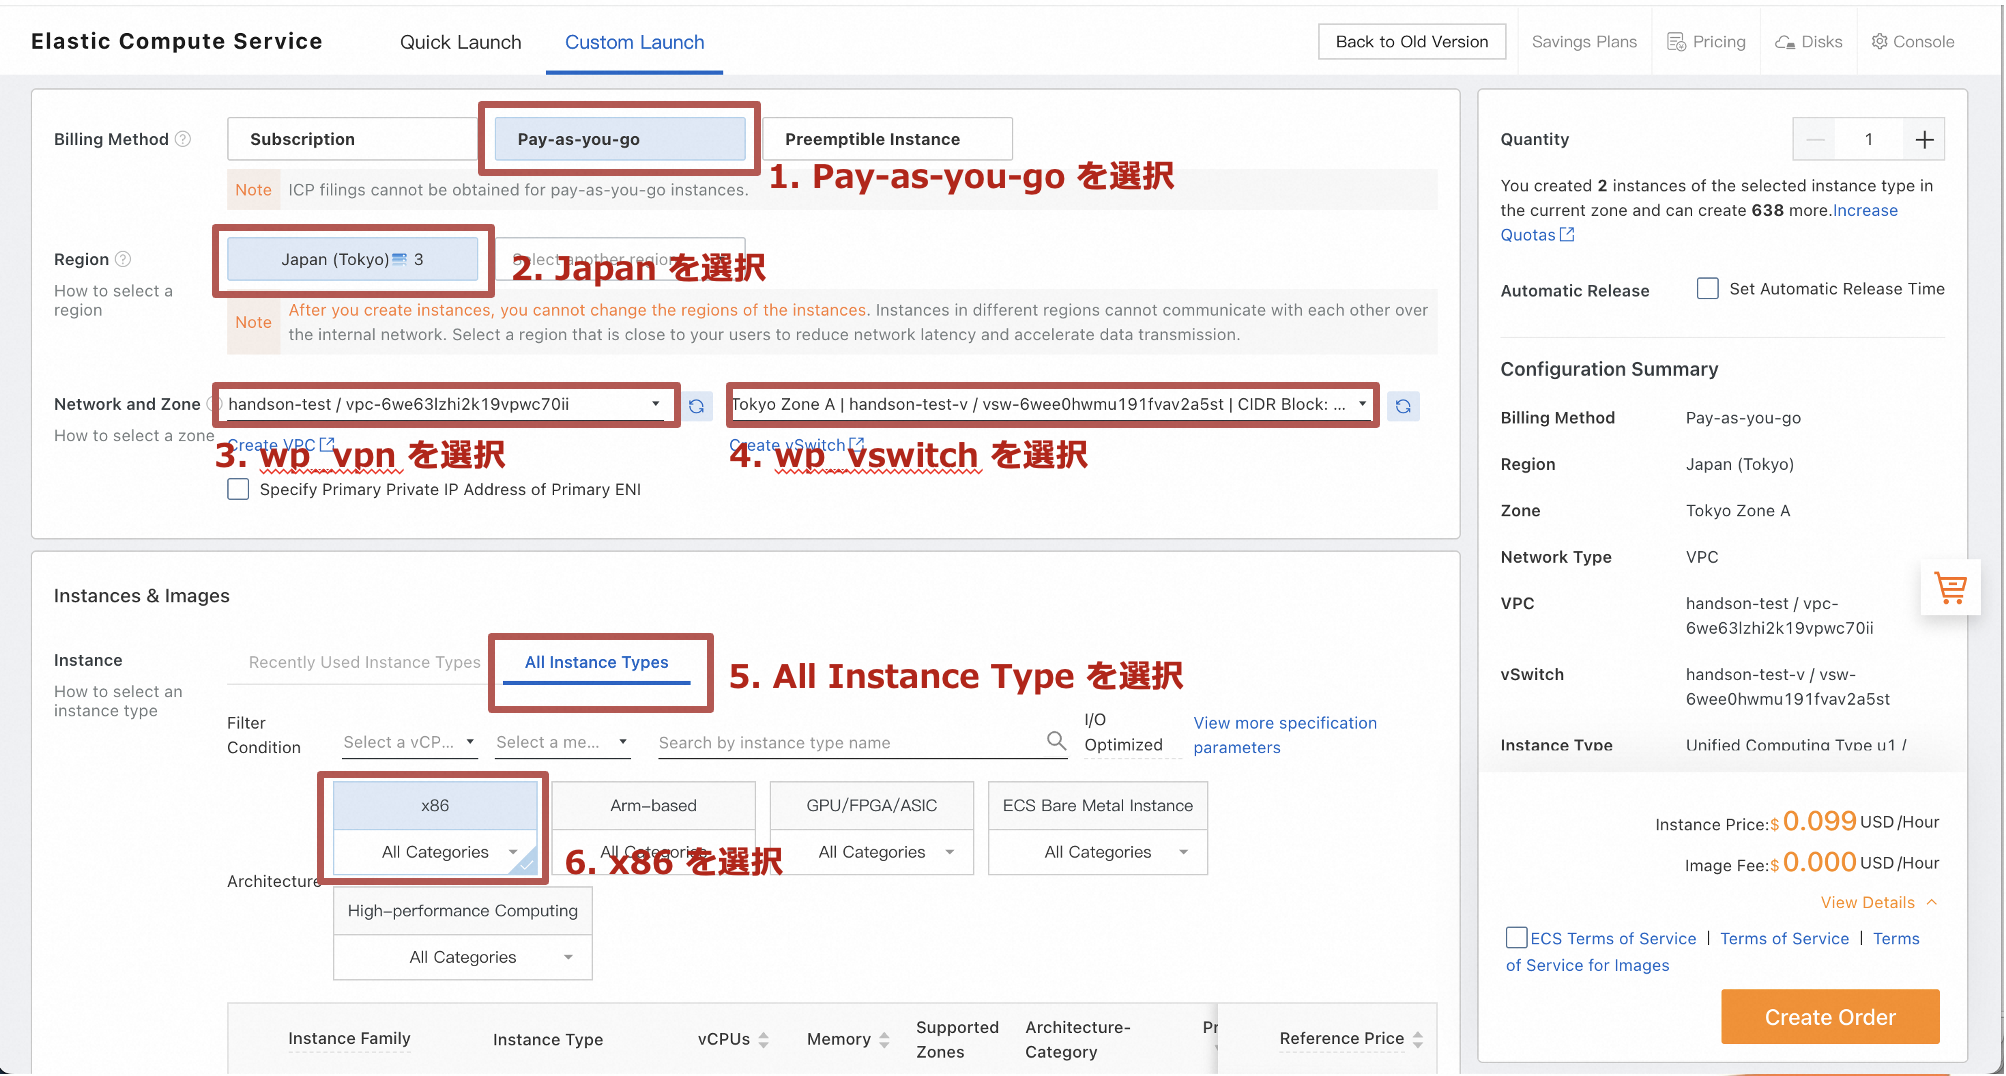Open the Create vSwitch link
Image resolution: width=2006 pixels, height=1076 pixels.
click(797, 445)
